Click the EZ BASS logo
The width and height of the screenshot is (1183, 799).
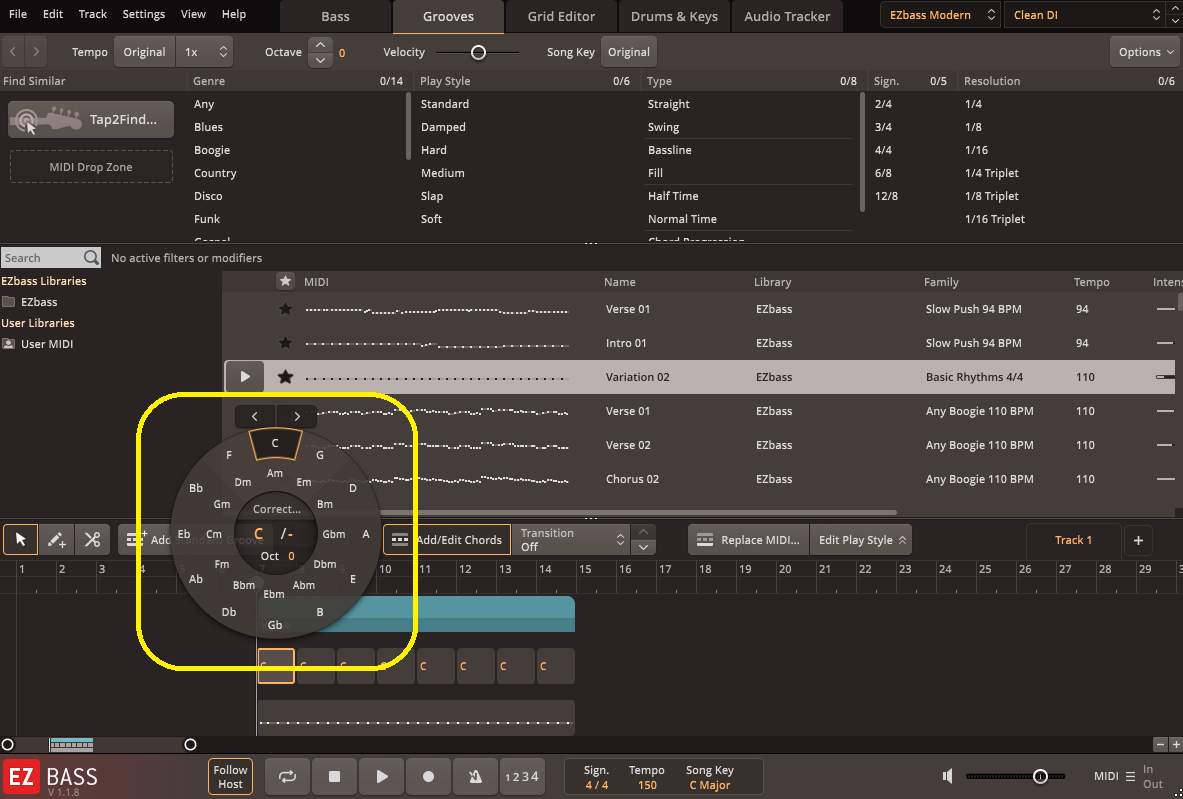(51, 777)
